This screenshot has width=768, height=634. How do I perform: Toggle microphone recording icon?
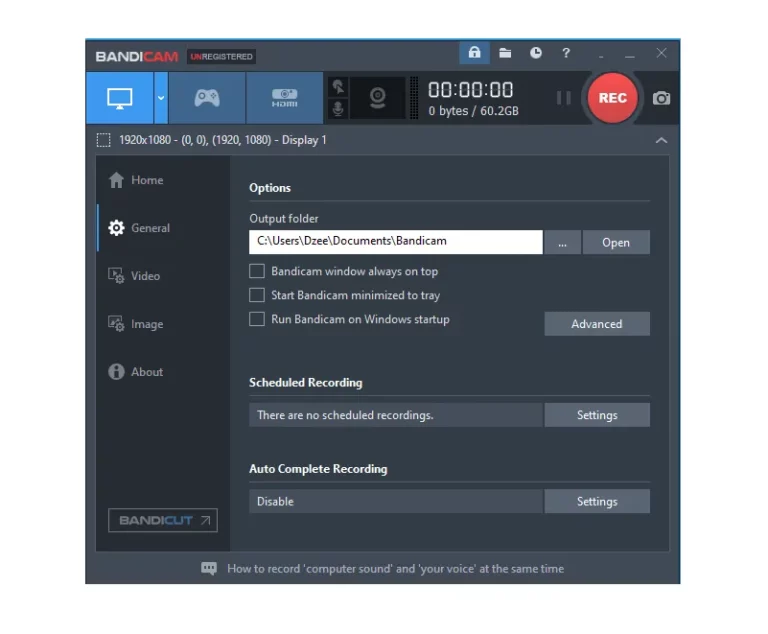[x=338, y=108]
